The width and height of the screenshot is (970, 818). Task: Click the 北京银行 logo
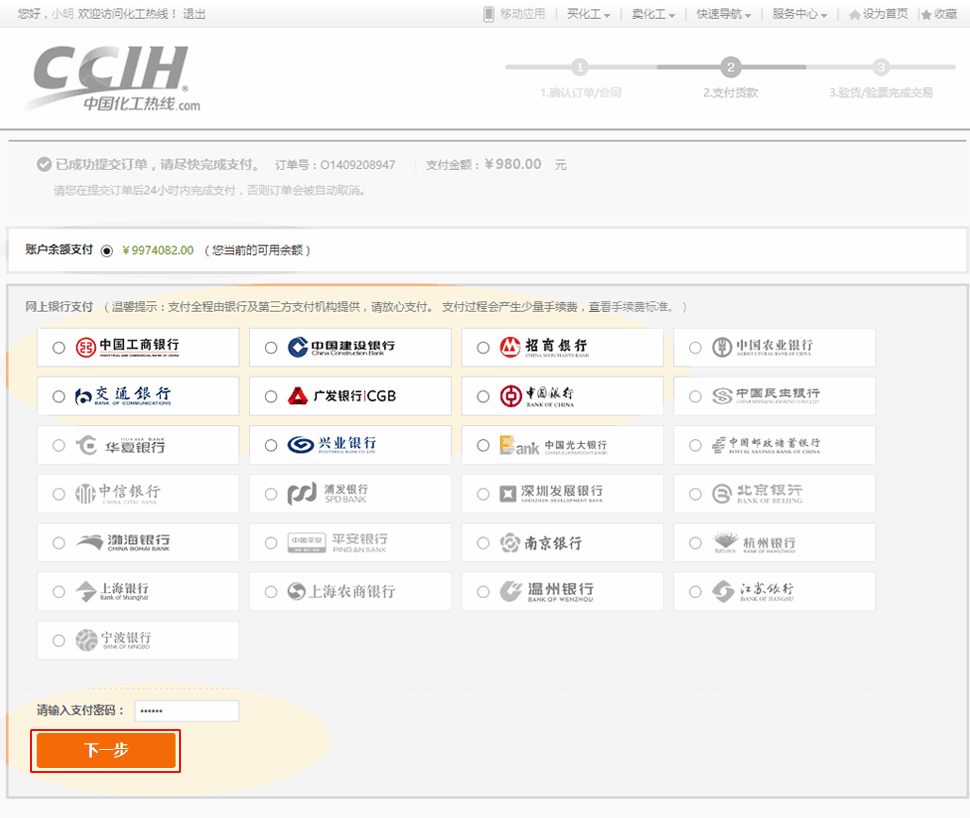(x=757, y=494)
